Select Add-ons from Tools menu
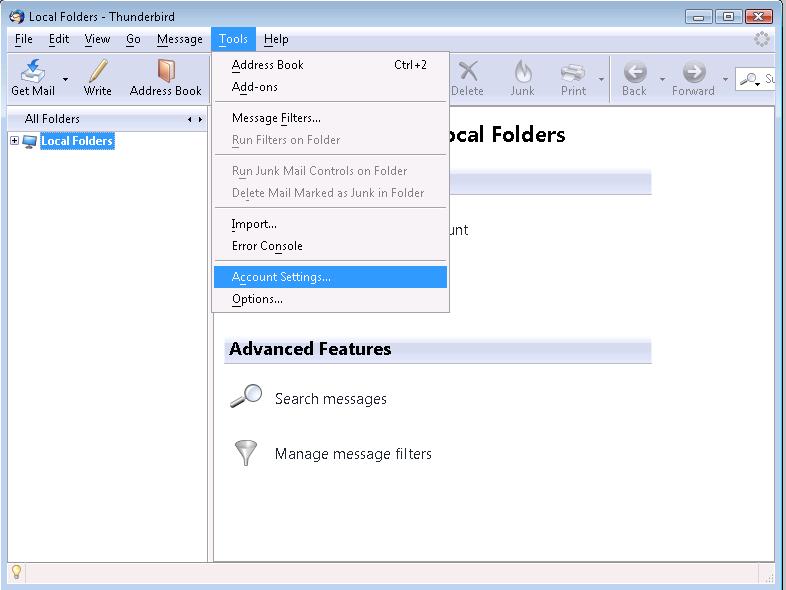Viewport: 786px width, 590px height. pyautogui.click(x=330, y=87)
